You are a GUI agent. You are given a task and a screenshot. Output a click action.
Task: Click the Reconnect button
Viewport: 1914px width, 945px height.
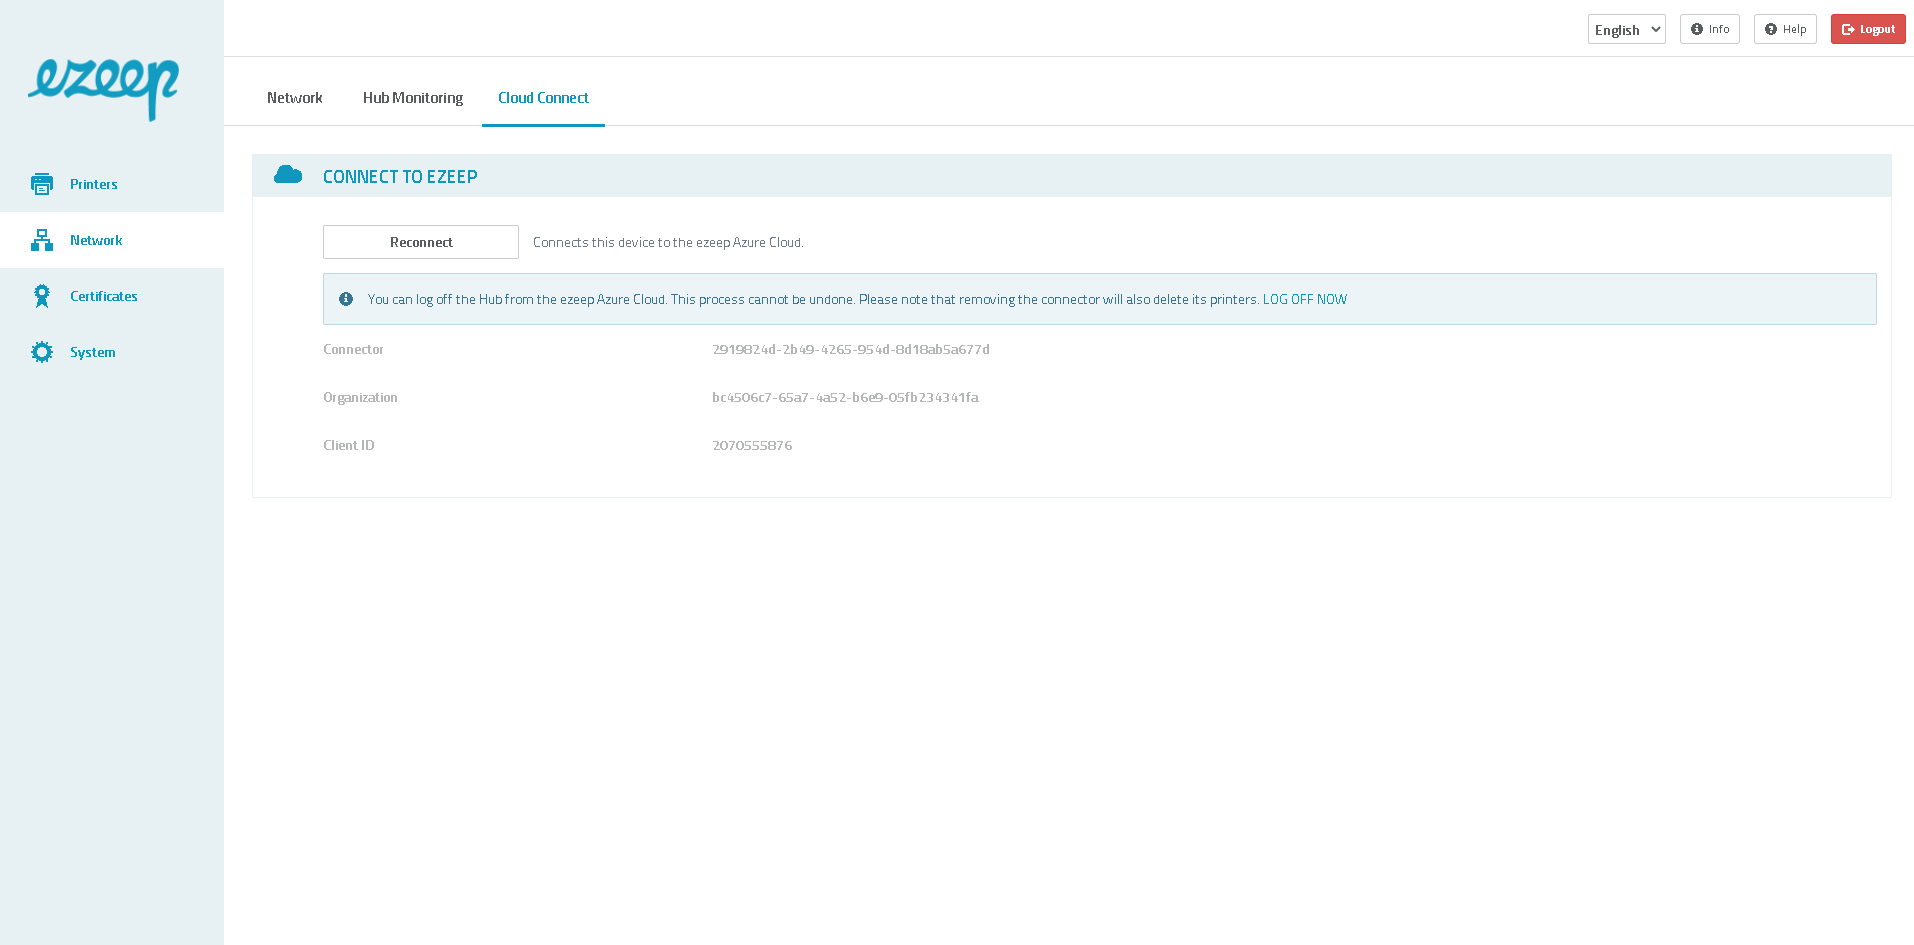tap(421, 242)
